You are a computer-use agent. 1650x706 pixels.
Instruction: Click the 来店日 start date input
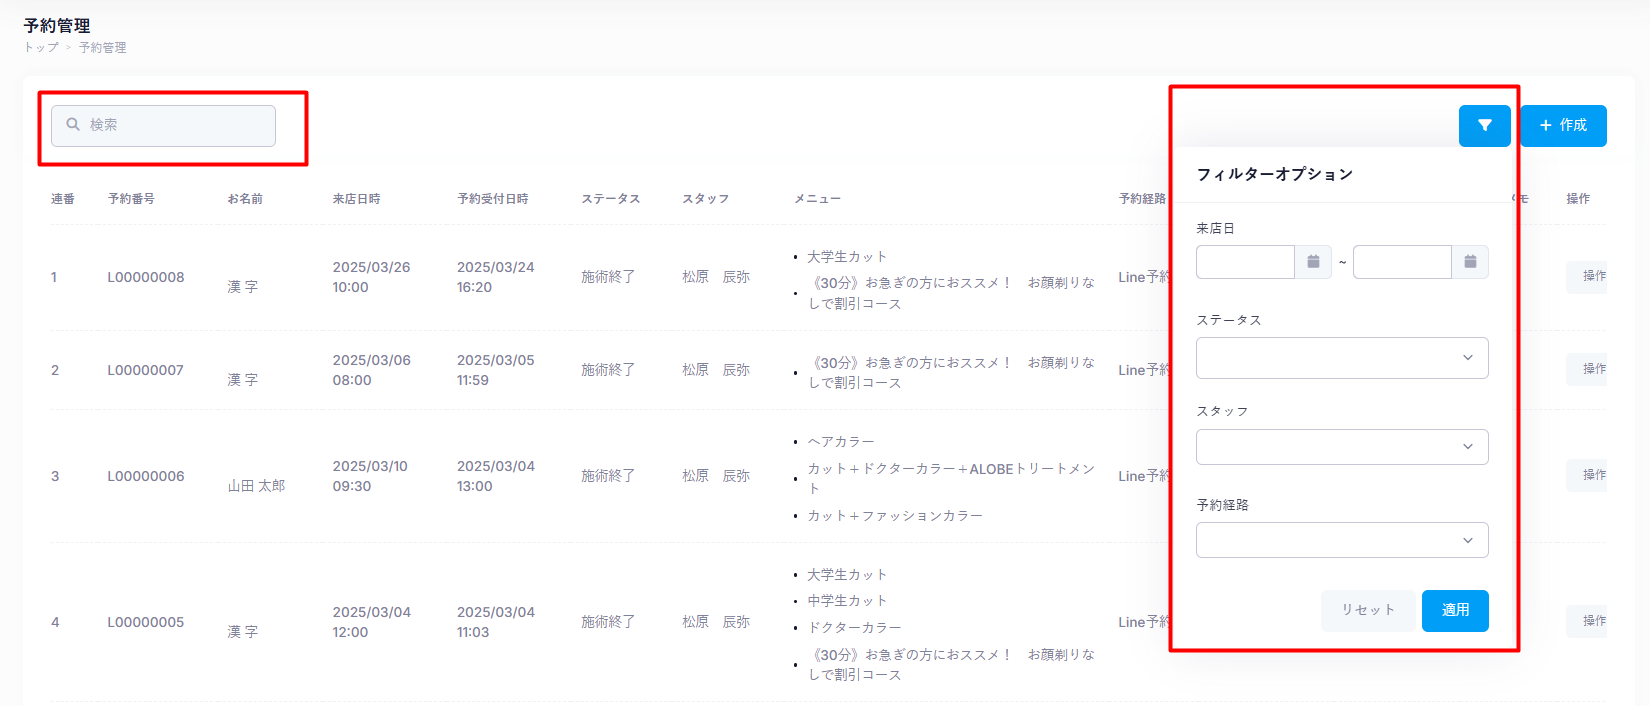click(1245, 262)
